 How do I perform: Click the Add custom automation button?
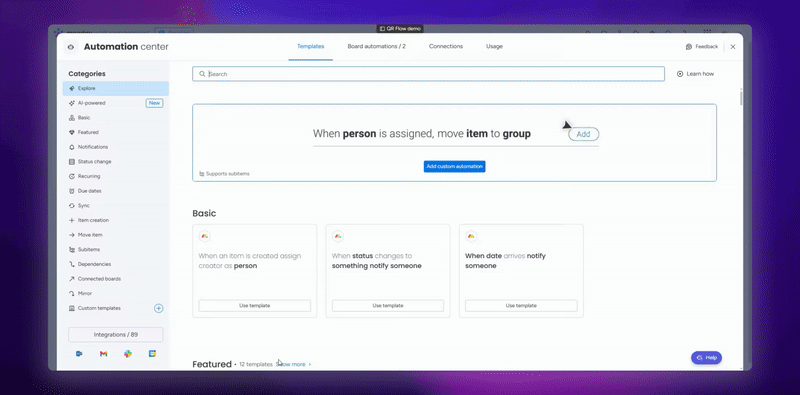coord(455,166)
